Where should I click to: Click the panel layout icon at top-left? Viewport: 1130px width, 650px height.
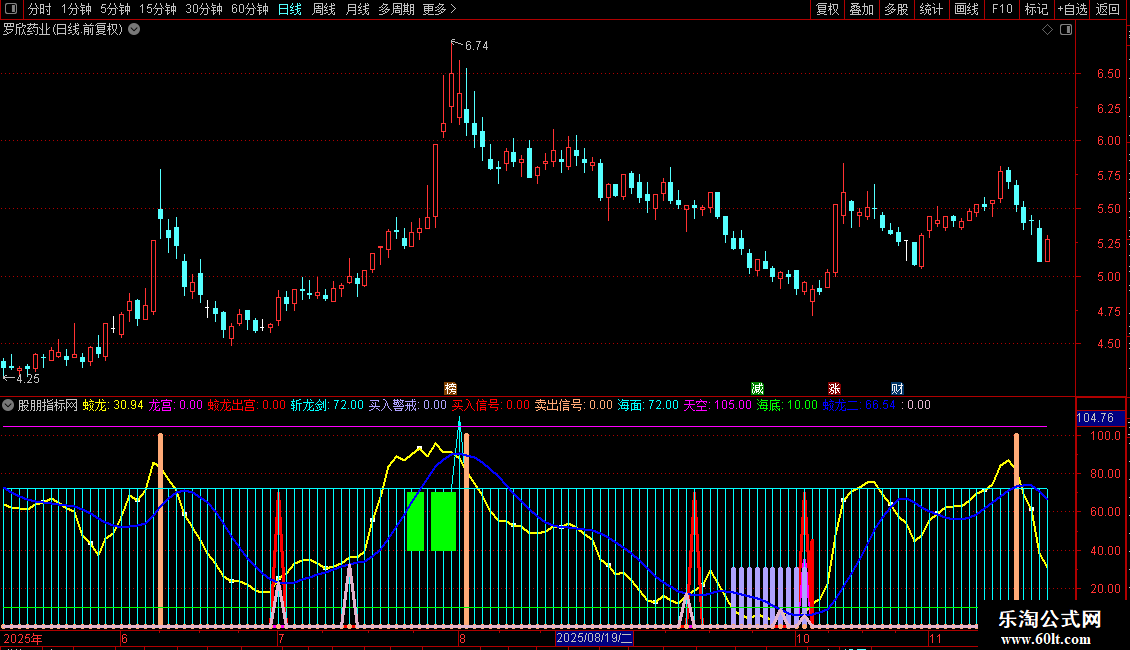(11, 9)
